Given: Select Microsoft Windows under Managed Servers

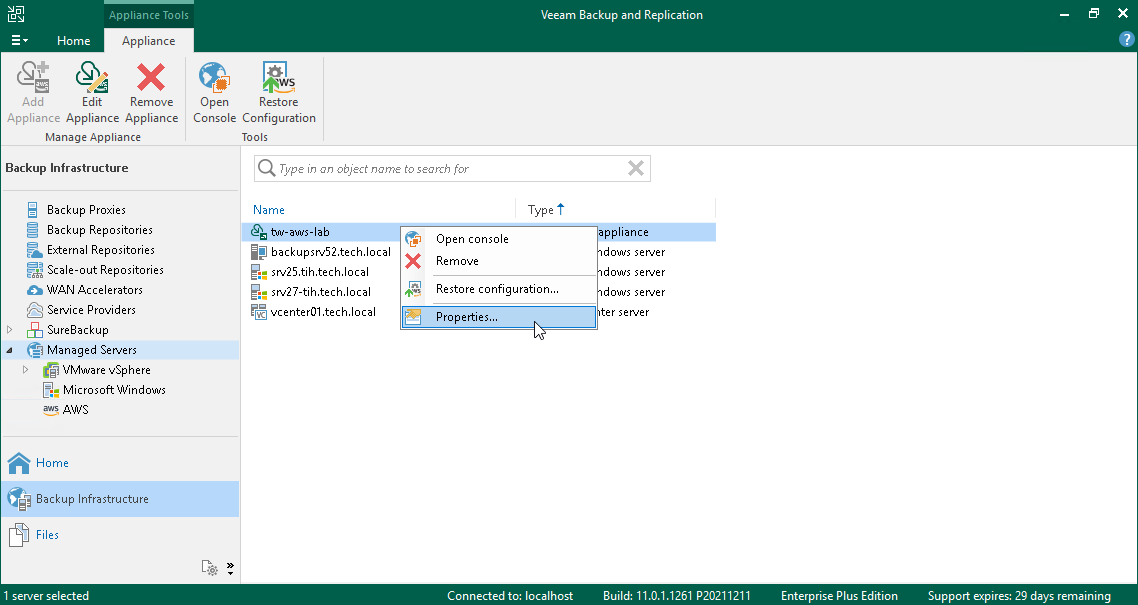Looking at the screenshot, I should pyautogui.click(x=114, y=390).
